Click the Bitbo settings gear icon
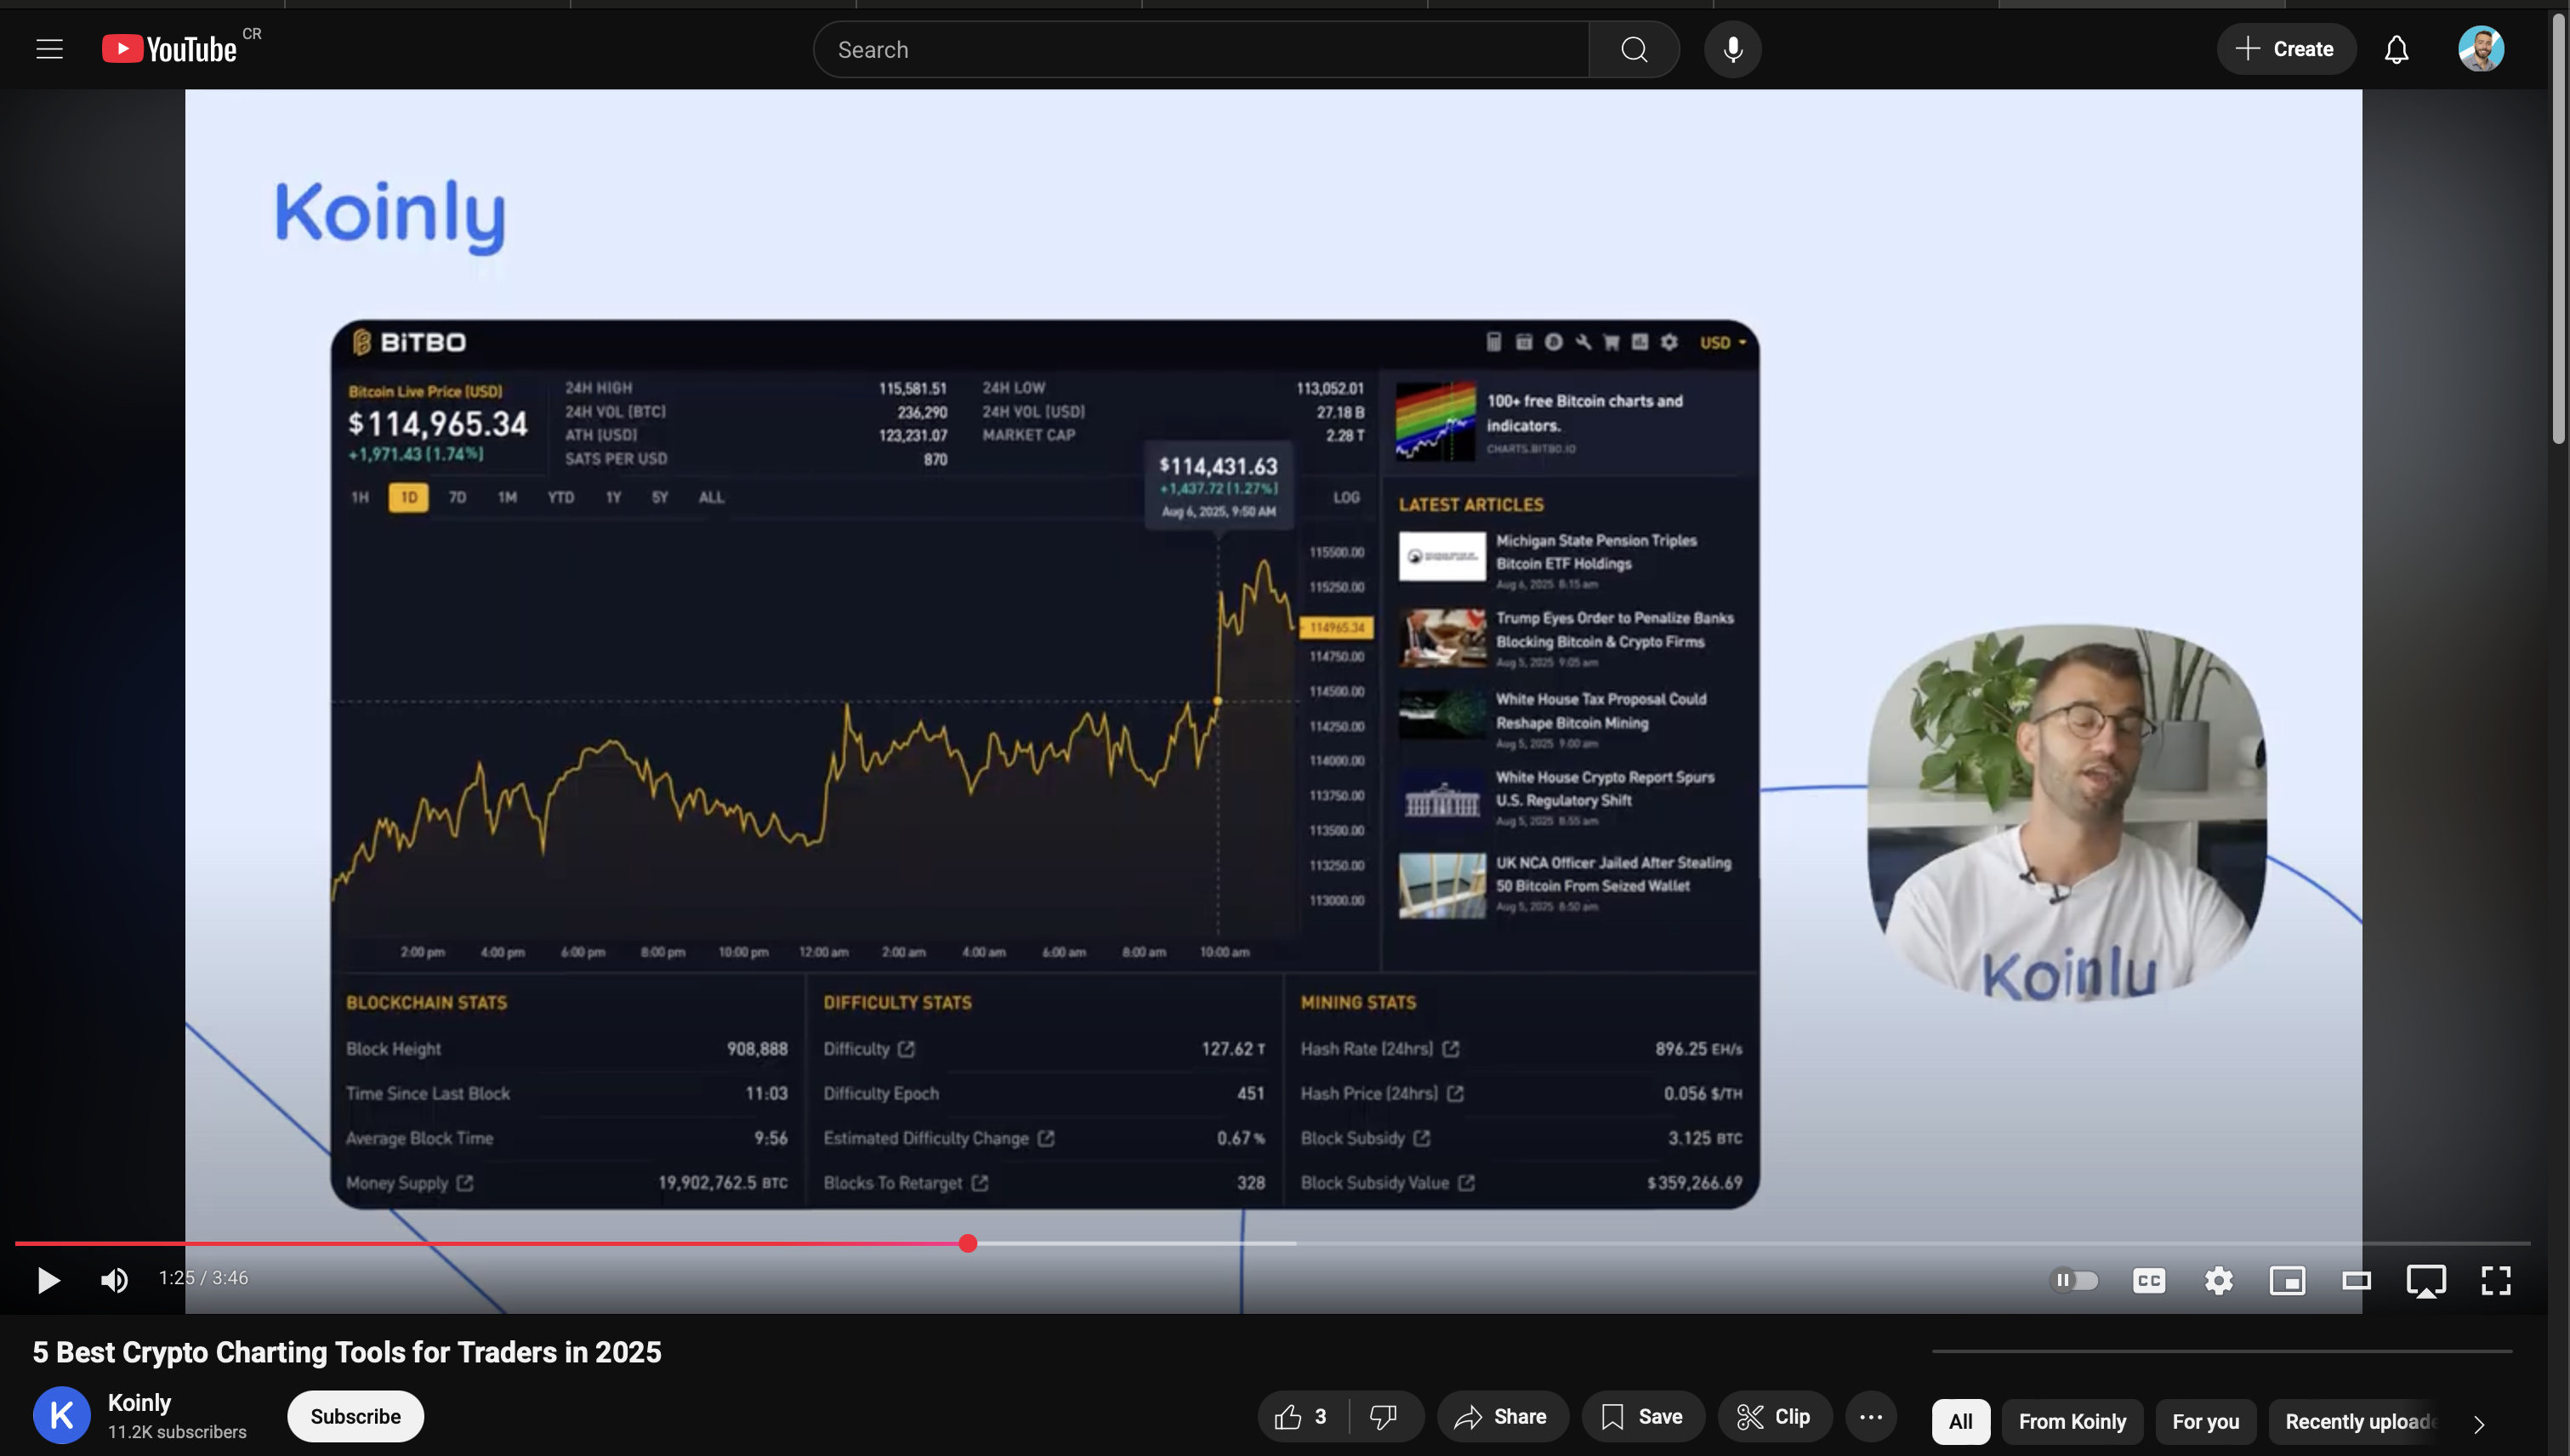The image size is (2570, 1456). (1669, 342)
